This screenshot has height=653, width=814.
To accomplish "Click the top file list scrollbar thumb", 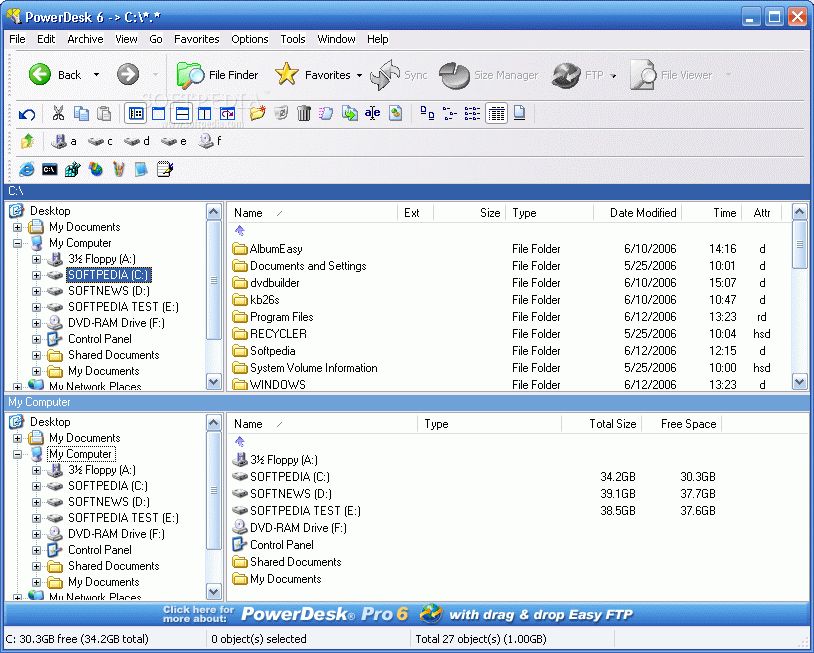I will pyautogui.click(x=799, y=244).
